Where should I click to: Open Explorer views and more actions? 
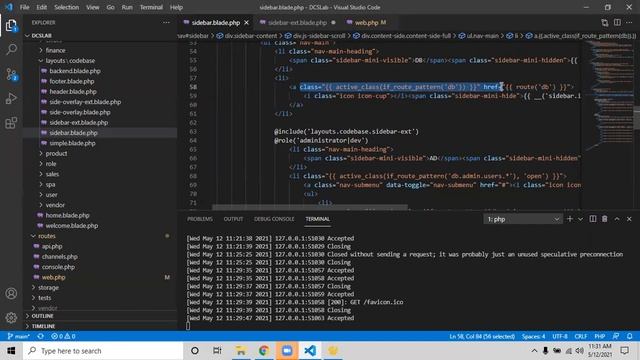[x=166, y=22]
